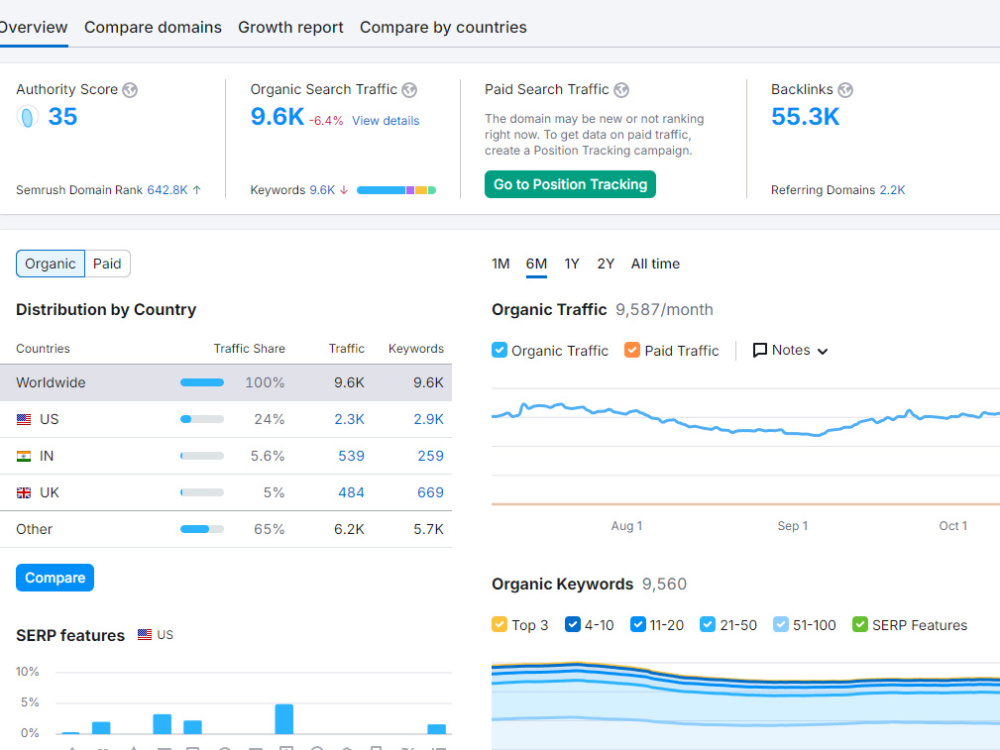Toggle the 51-100 positions checkbox

point(781,624)
